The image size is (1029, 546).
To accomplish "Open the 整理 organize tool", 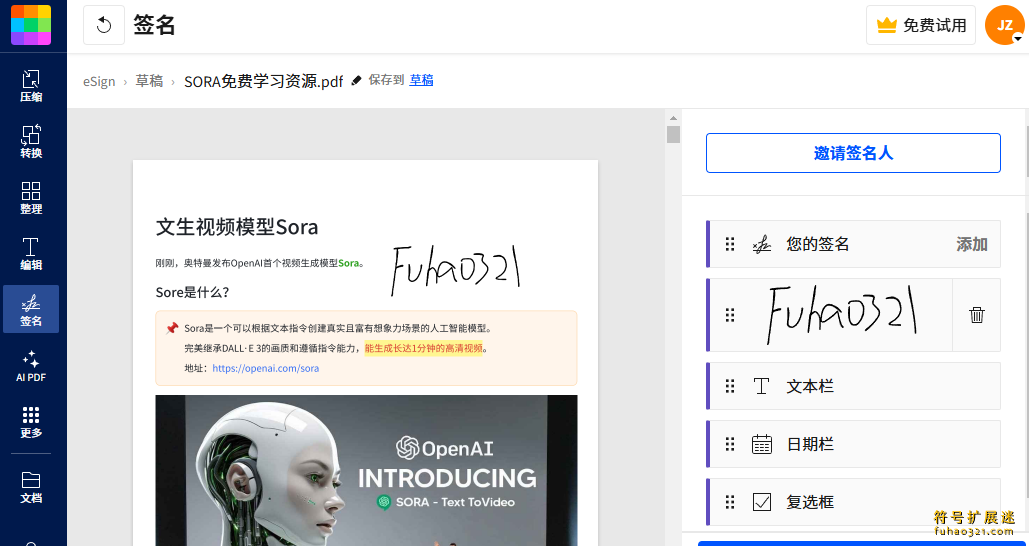I will (31, 198).
